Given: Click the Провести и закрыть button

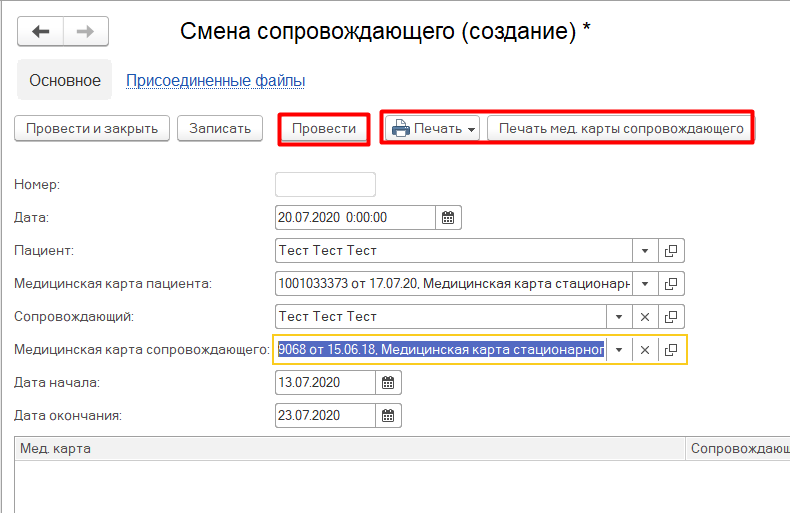Looking at the screenshot, I should [92, 129].
